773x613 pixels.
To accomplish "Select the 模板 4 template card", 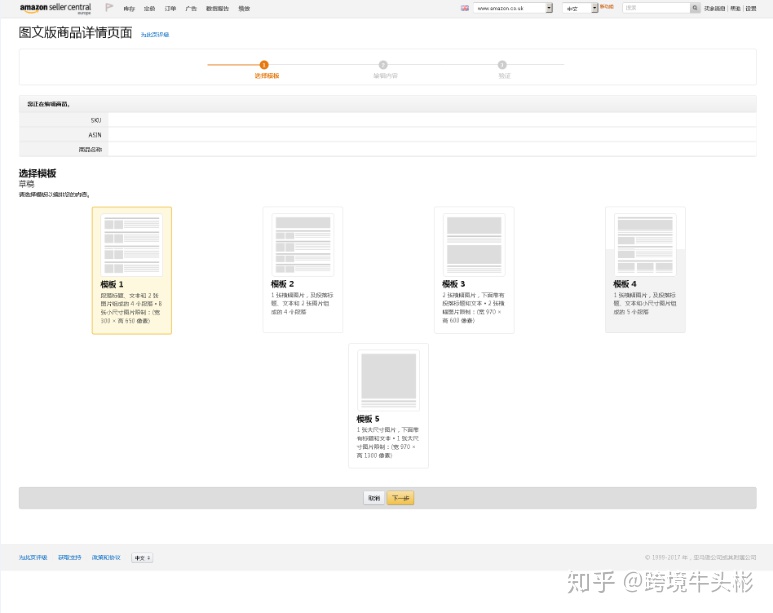I will [x=645, y=269].
